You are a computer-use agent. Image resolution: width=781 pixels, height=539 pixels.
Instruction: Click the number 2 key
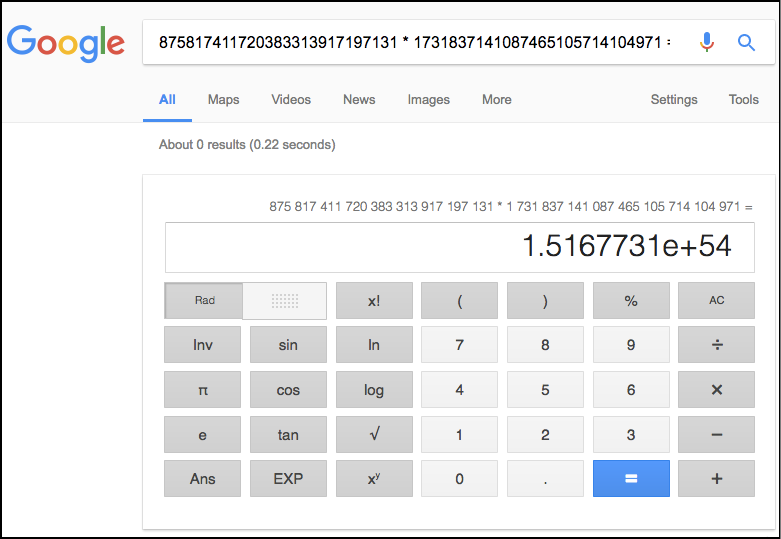(x=545, y=434)
